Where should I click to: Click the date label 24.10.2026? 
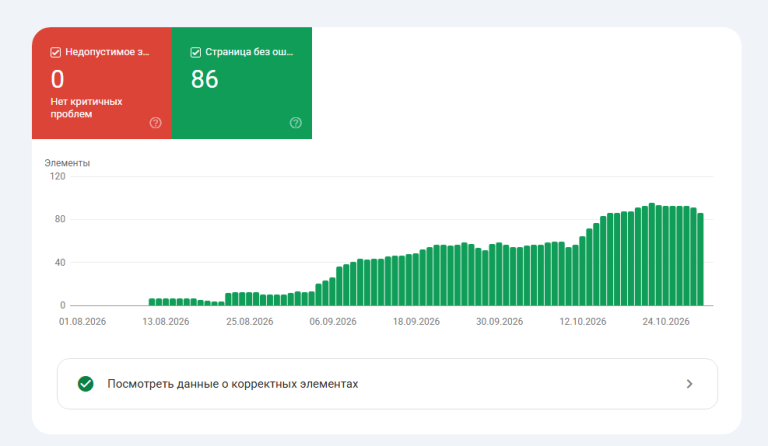point(666,322)
